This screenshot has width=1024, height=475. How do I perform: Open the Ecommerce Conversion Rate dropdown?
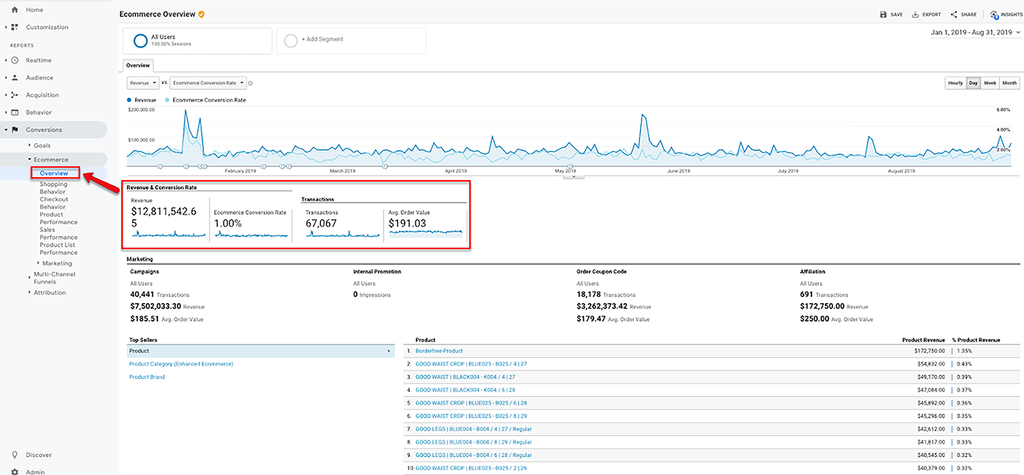coord(209,83)
